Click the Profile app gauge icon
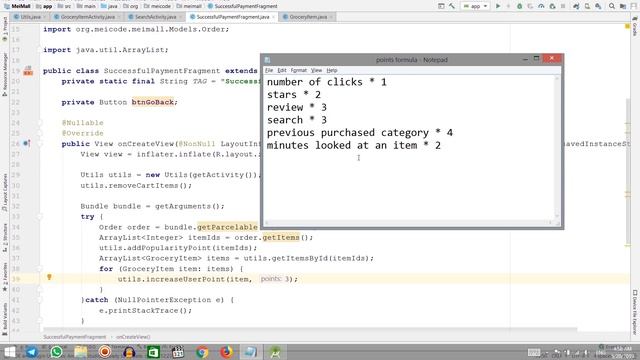This screenshot has height=360, width=640. (x=541, y=6)
